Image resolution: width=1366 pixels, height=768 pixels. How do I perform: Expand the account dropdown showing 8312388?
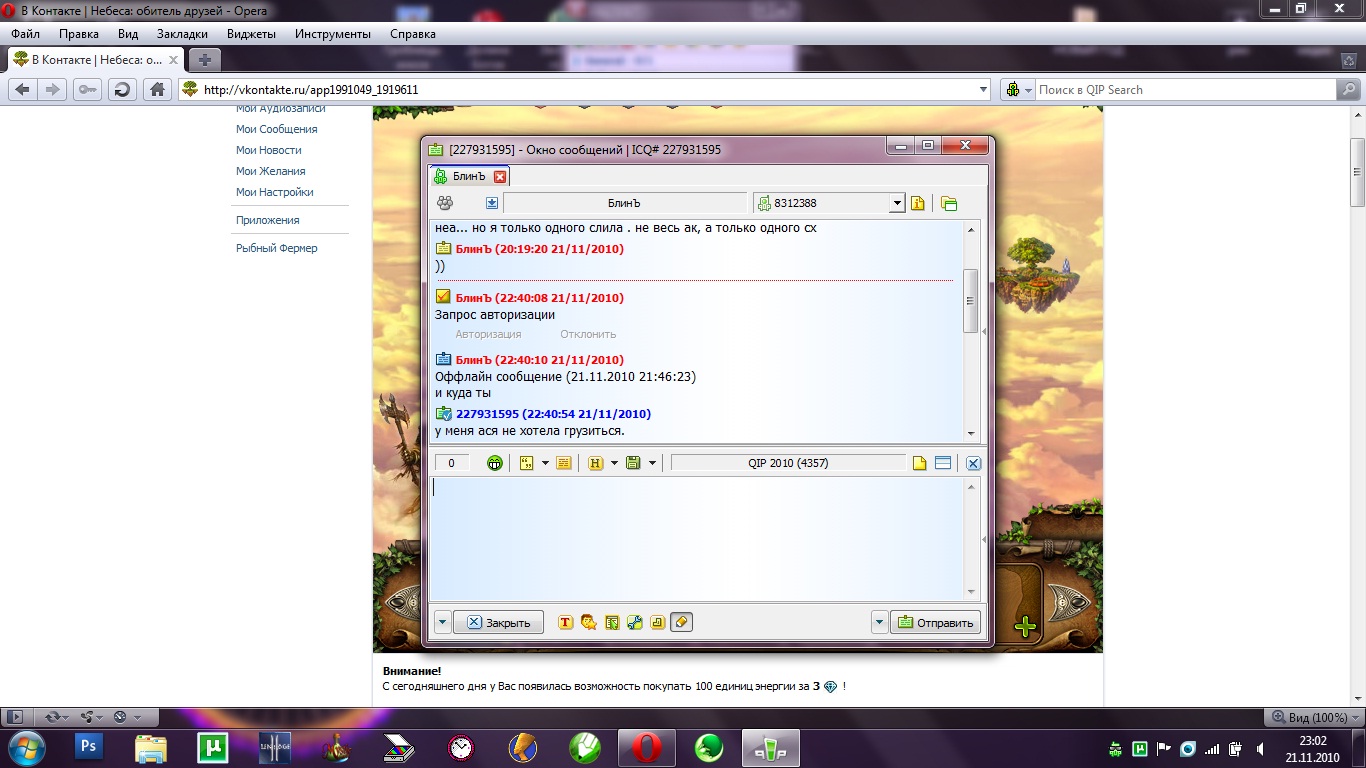point(897,203)
